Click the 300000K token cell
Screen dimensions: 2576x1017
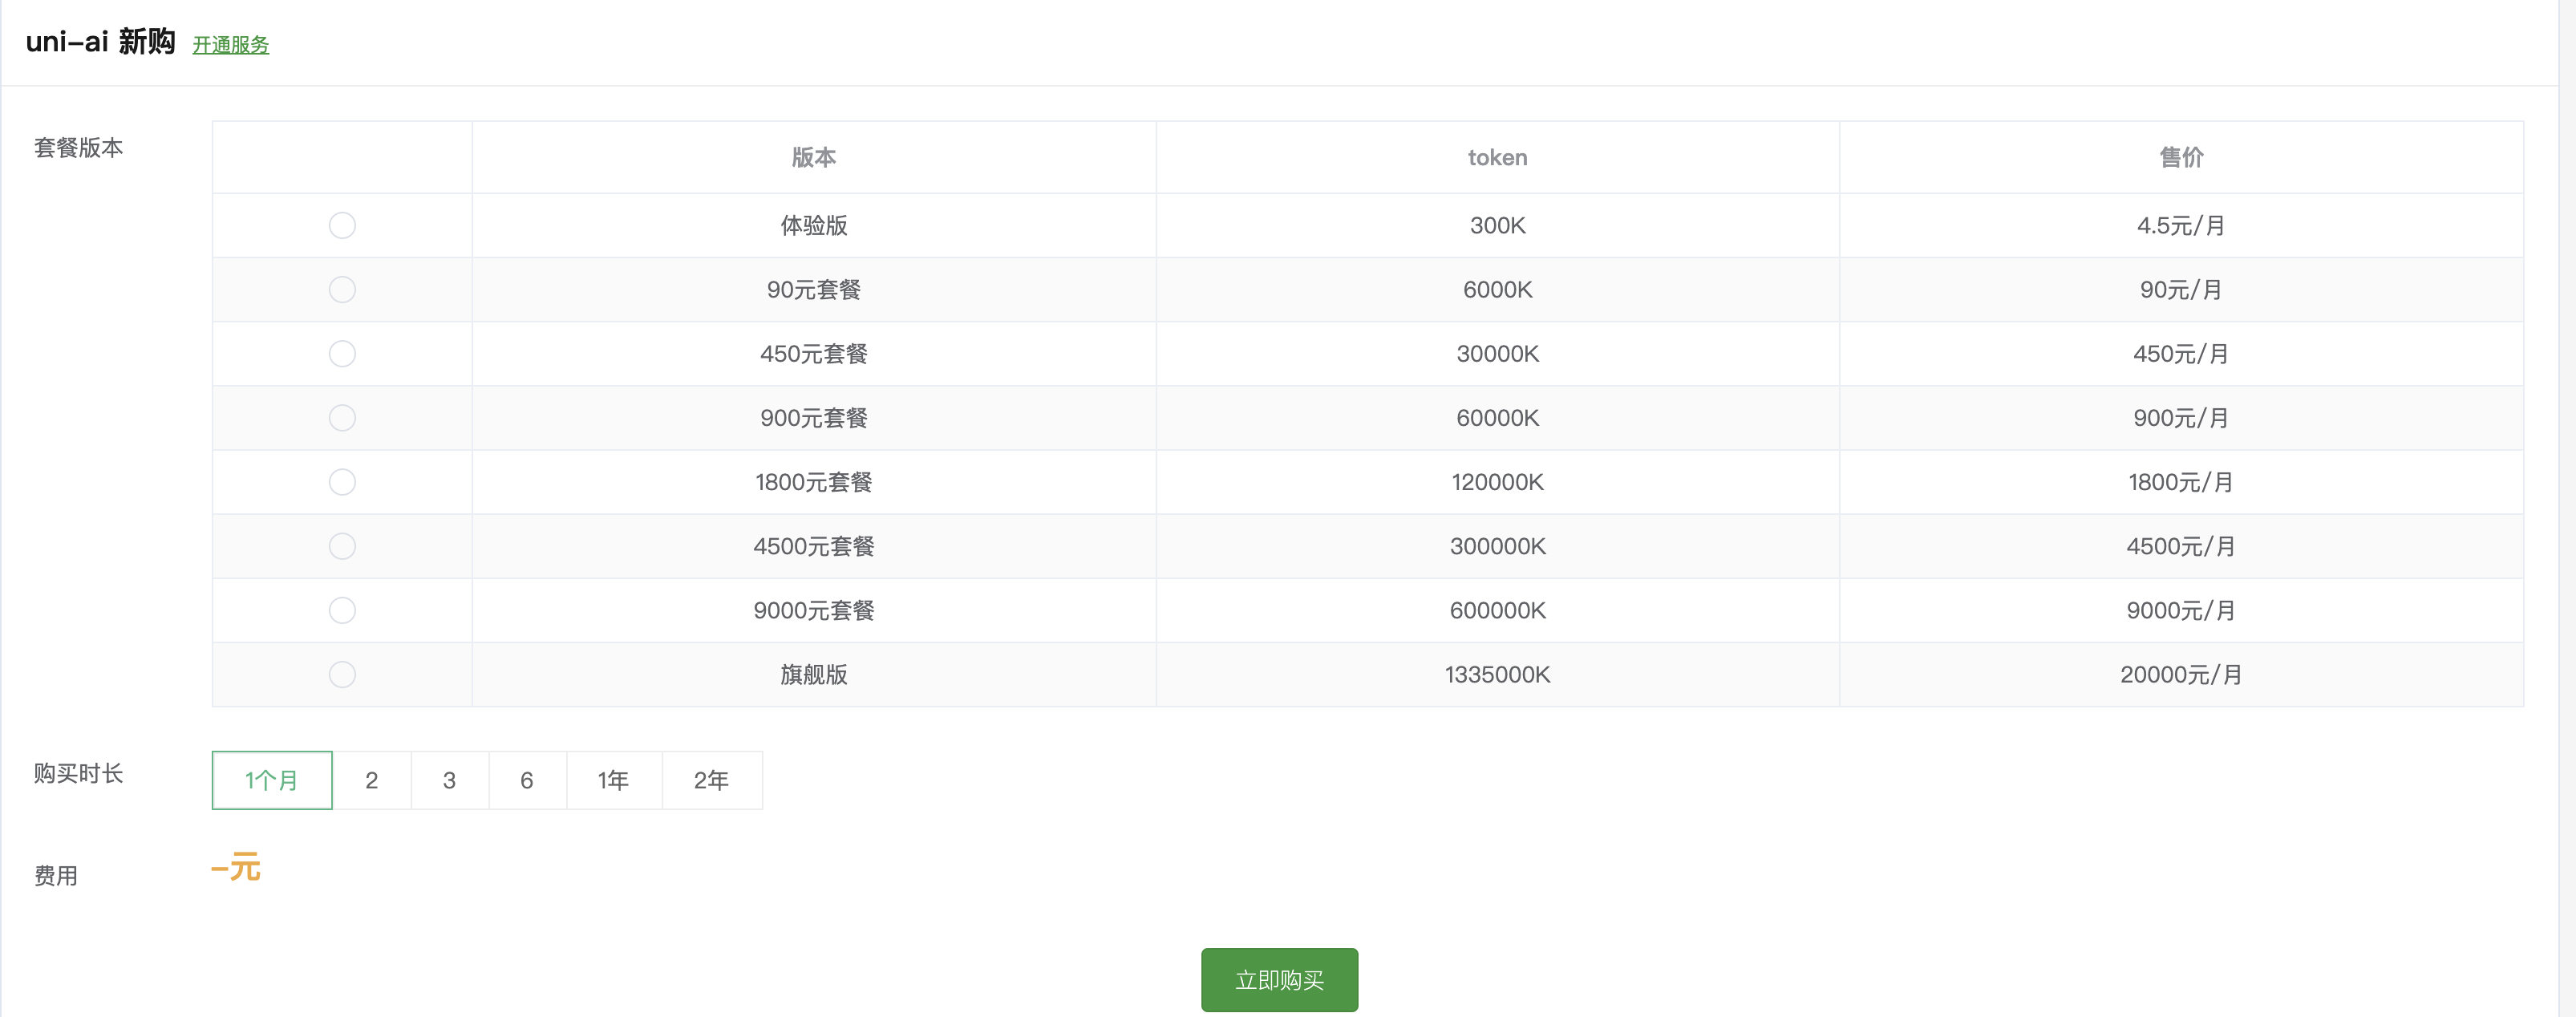point(1497,546)
